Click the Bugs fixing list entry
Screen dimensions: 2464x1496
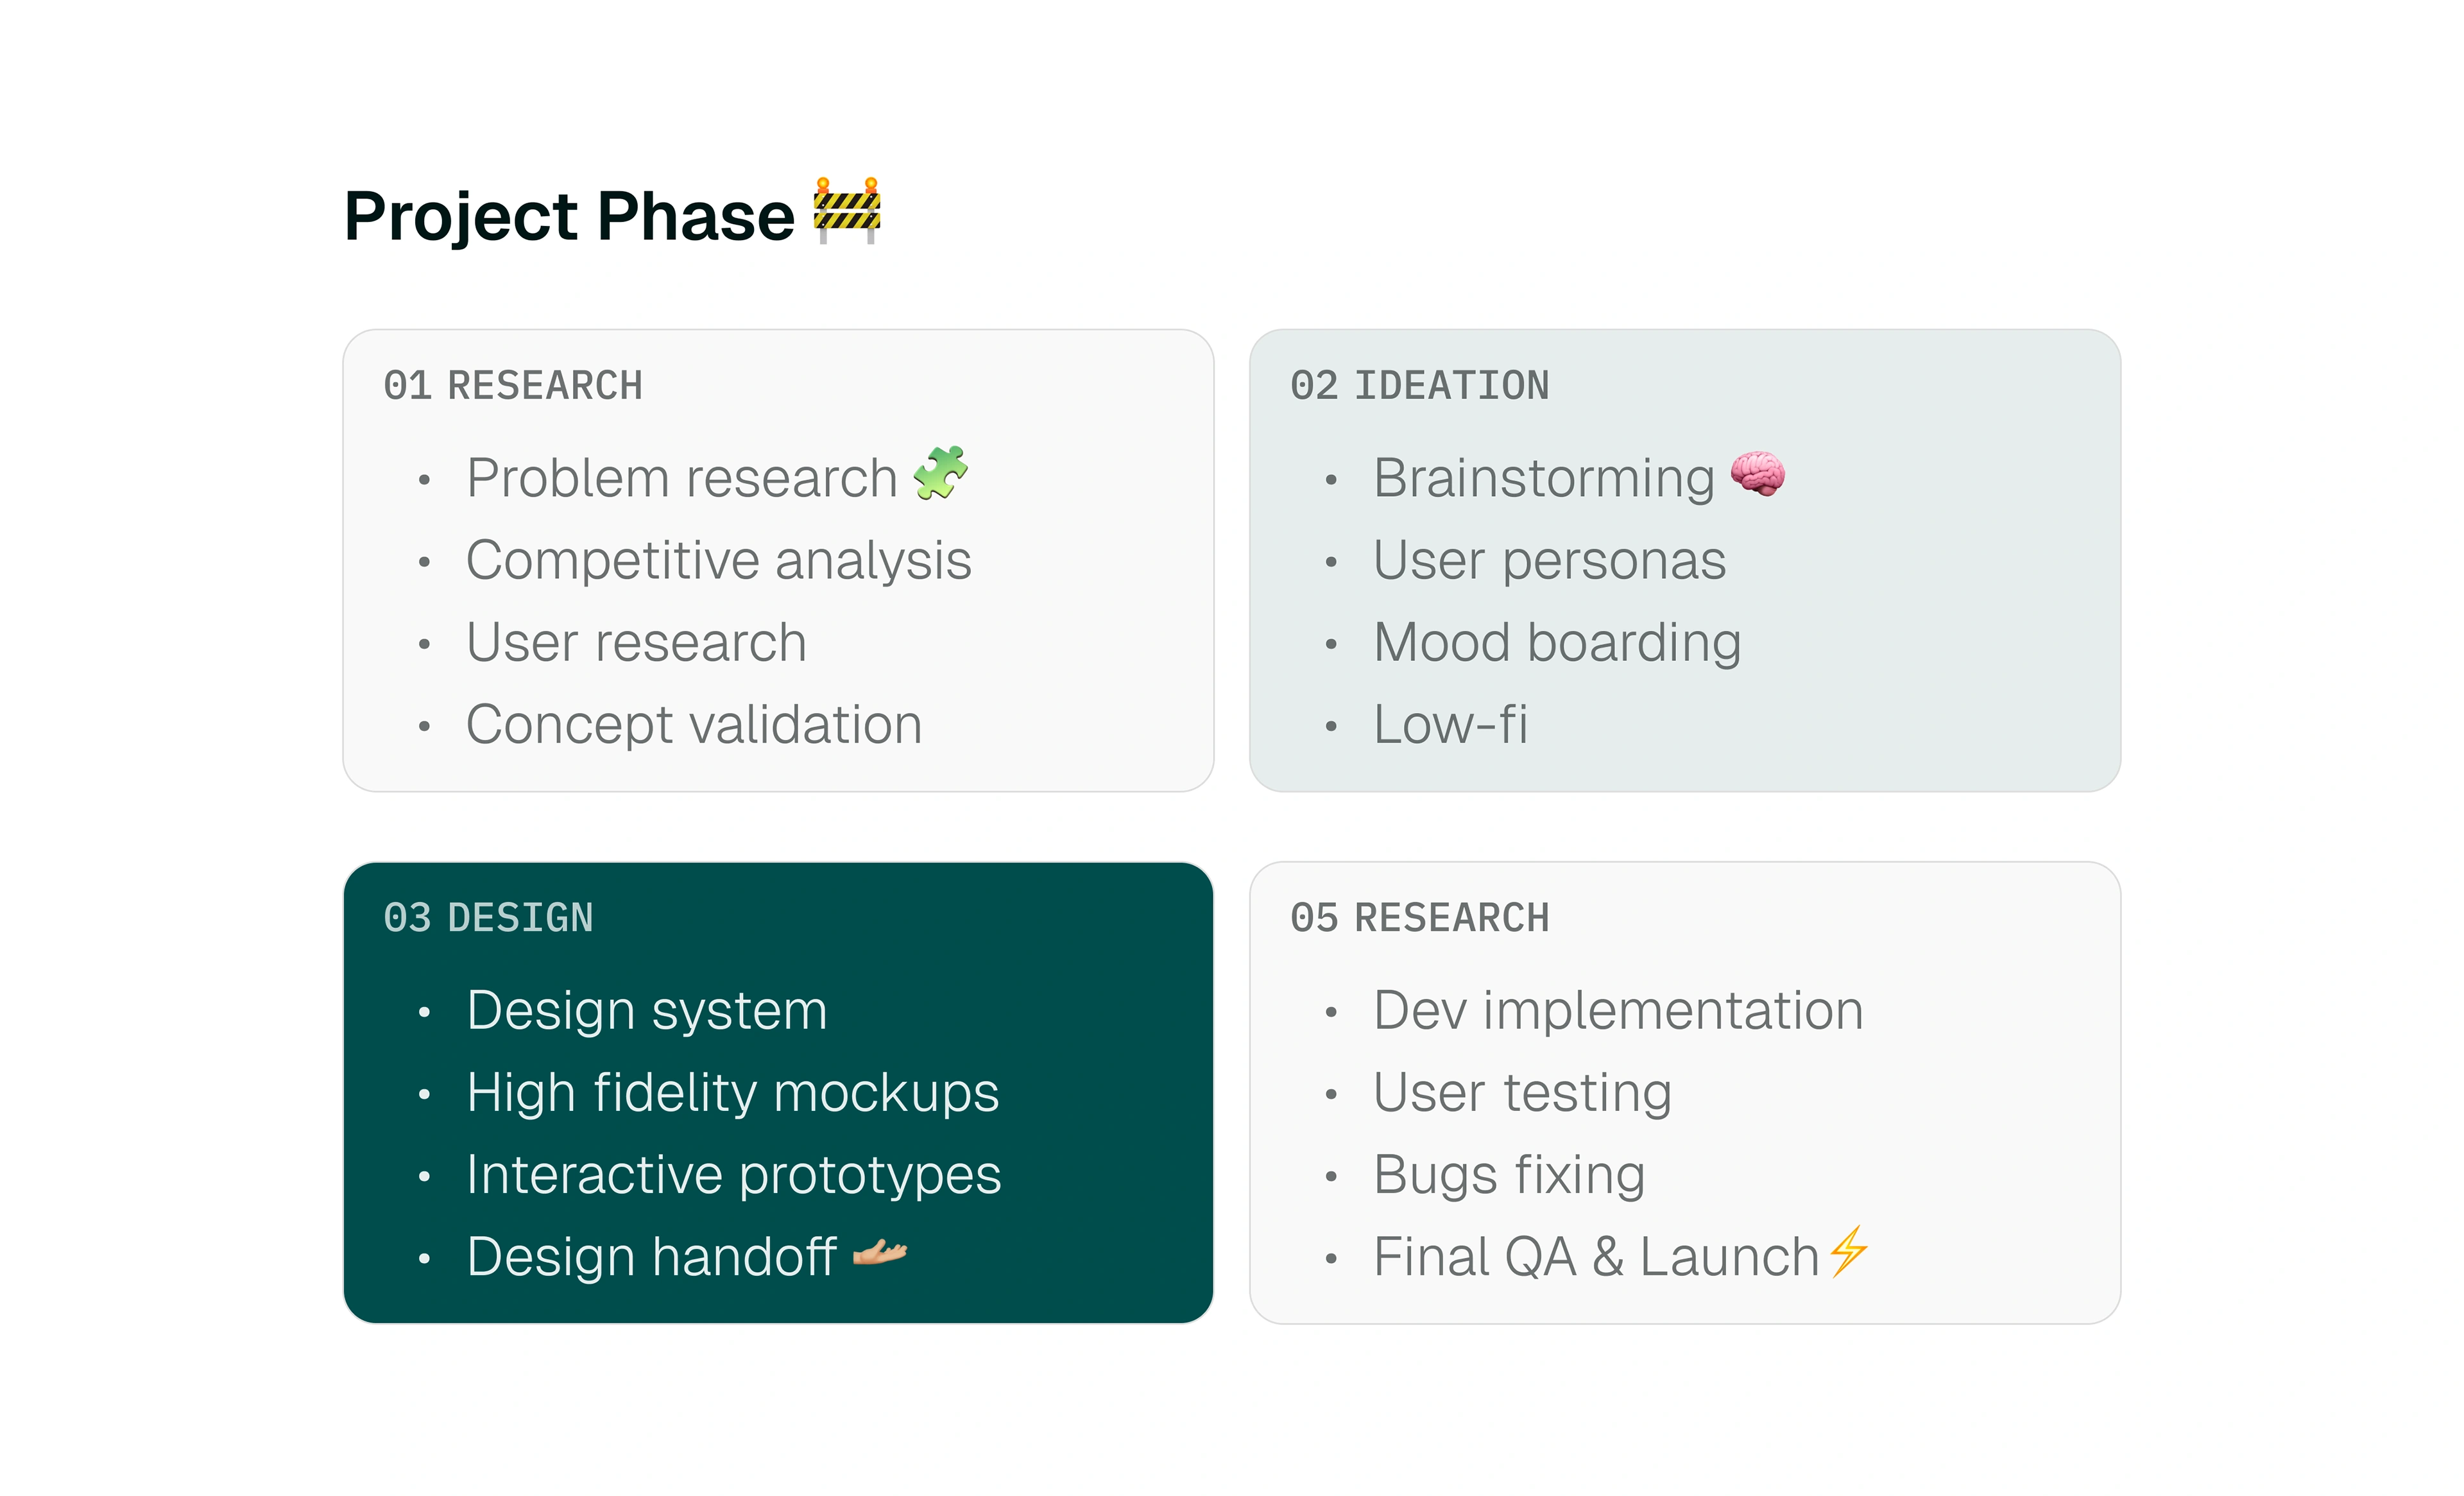(x=1508, y=1174)
